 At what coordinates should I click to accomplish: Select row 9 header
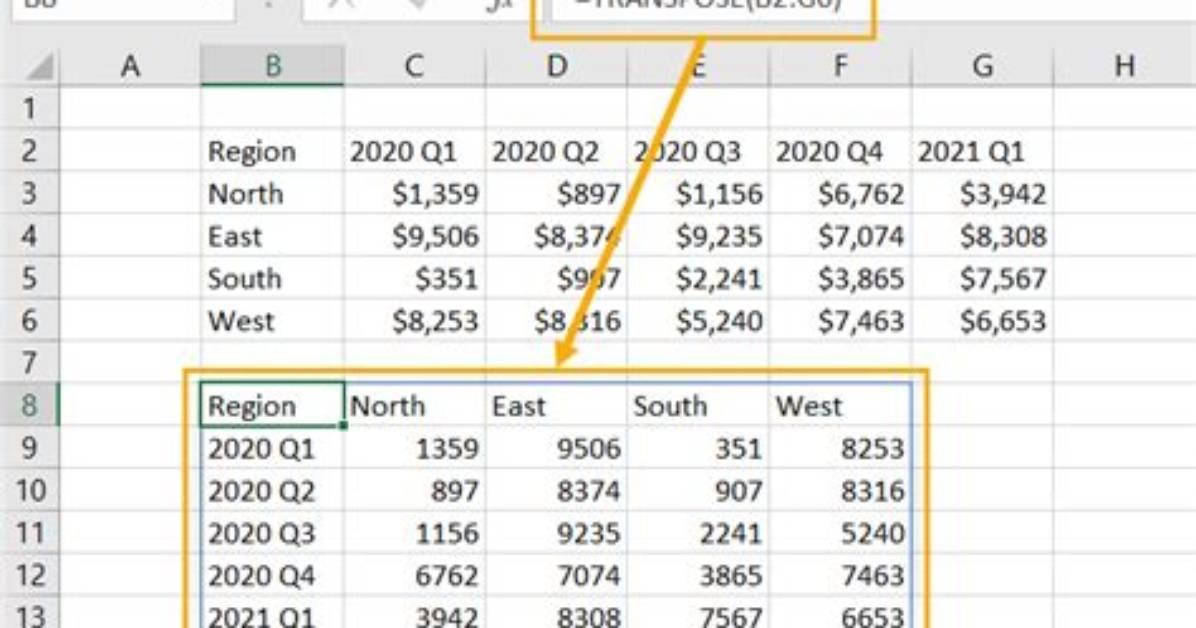coord(30,448)
